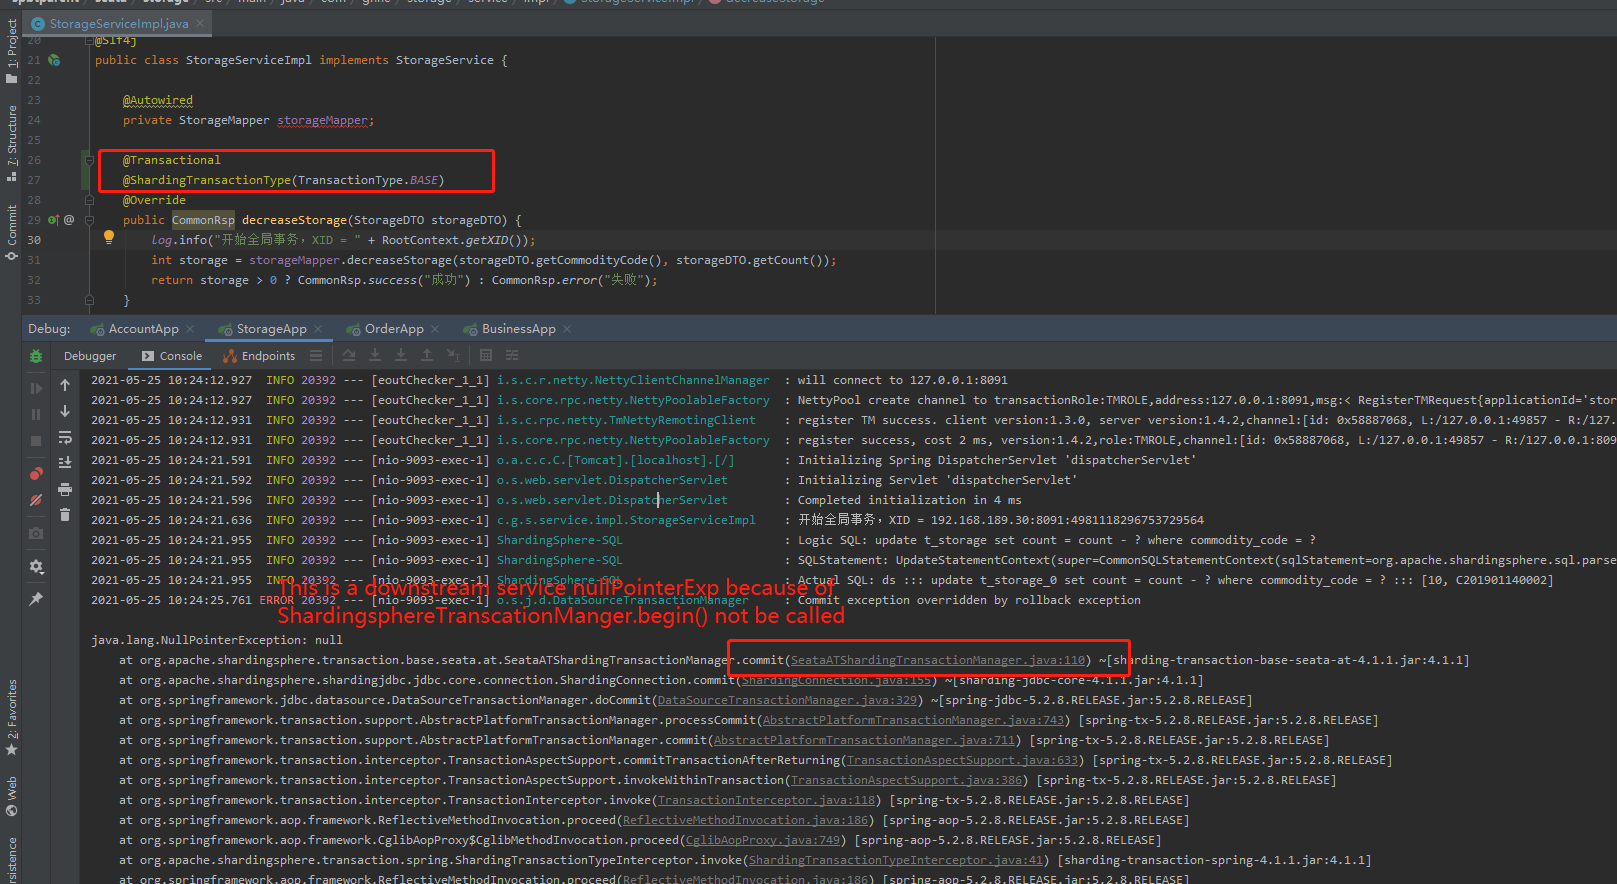This screenshot has width=1617, height=884.
Task: Open SeataATShardingTransactionManager.java:110 link
Action: pyautogui.click(x=938, y=660)
